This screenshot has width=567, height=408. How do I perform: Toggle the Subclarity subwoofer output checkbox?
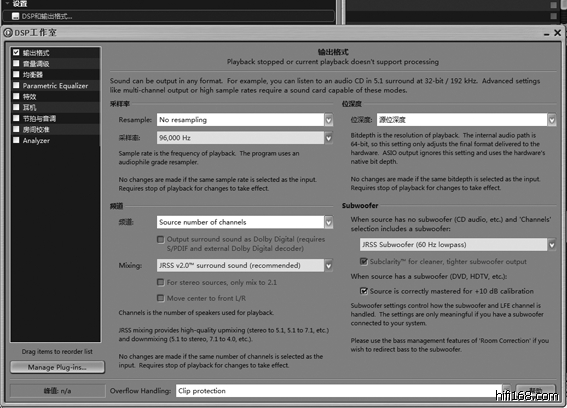[364, 261]
